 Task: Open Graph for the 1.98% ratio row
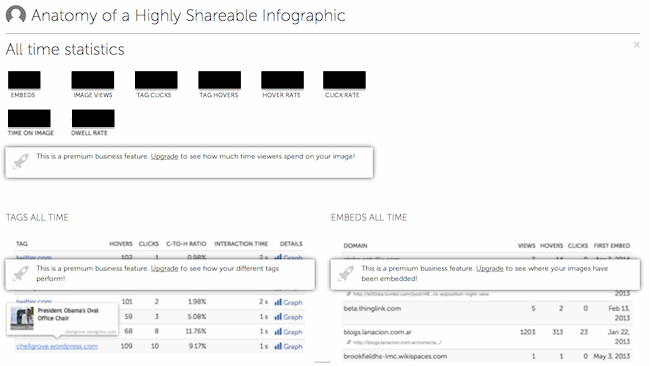coord(289,302)
